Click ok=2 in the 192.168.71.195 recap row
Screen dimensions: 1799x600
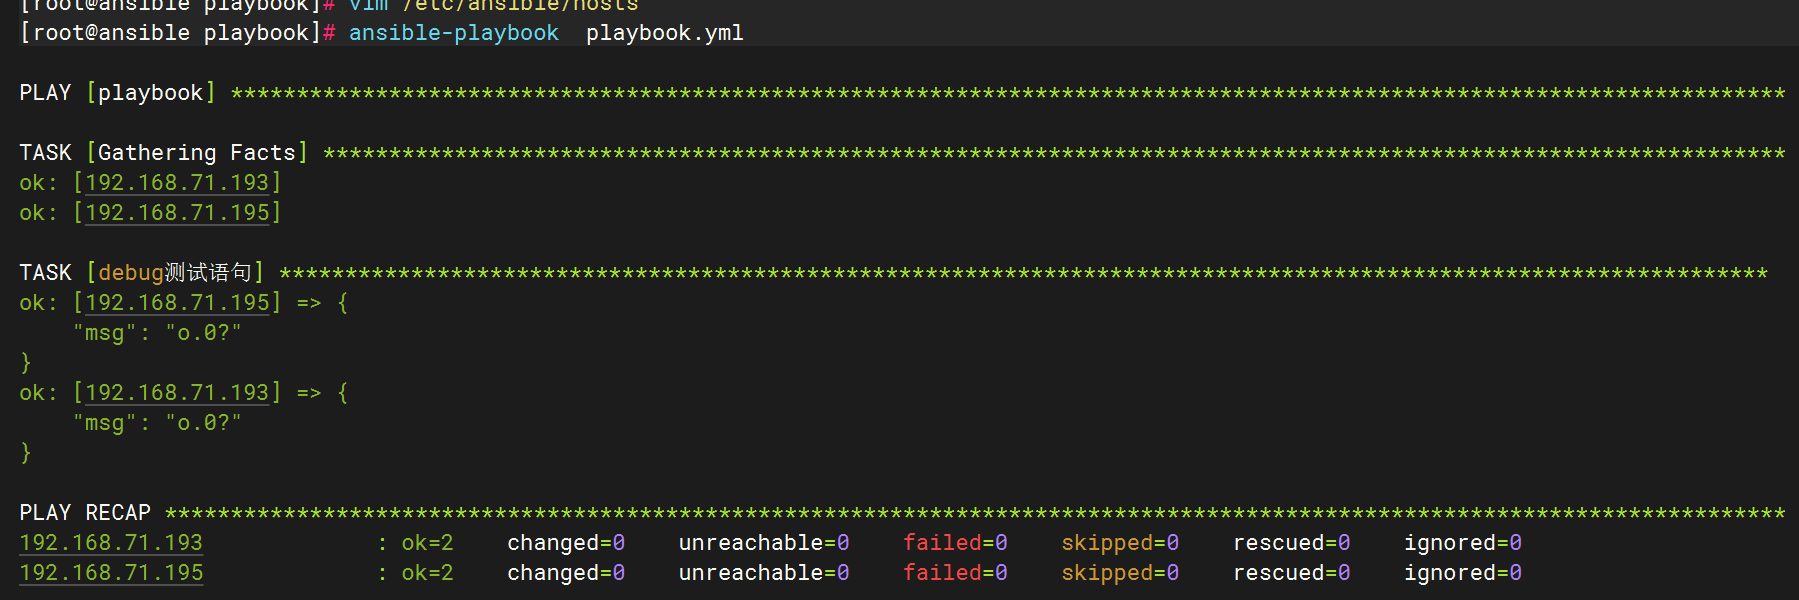pyautogui.click(x=427, y=573)
